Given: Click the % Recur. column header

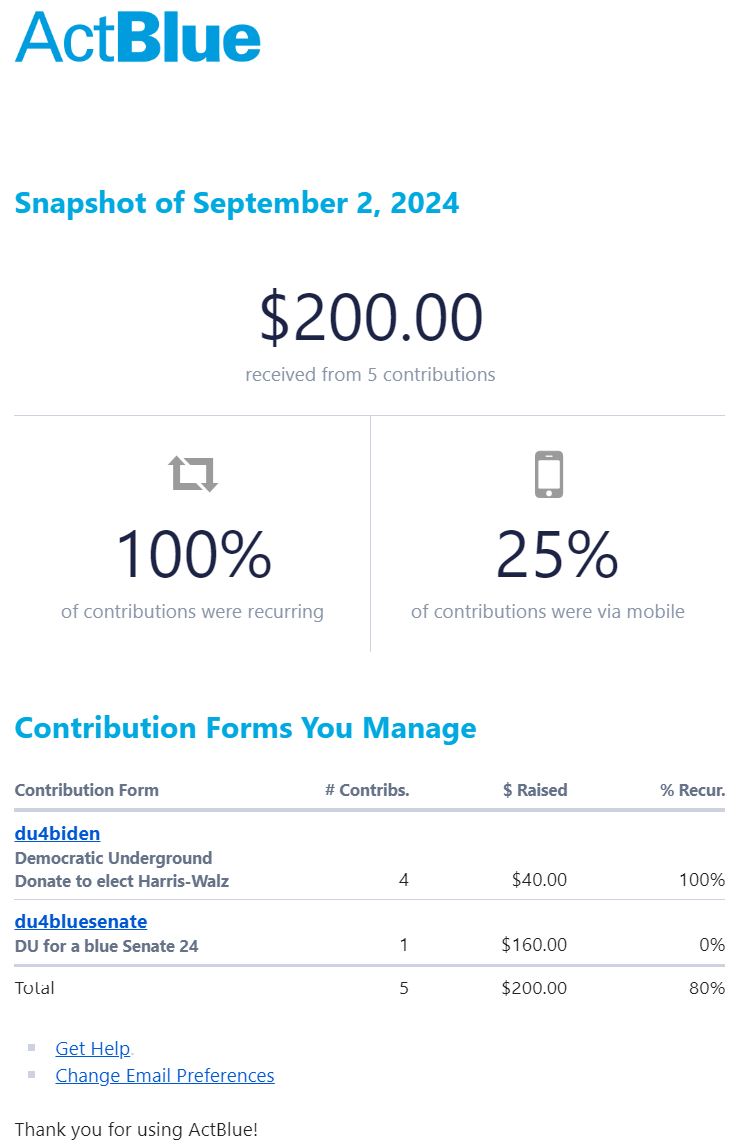Looking at the screenshot, I should pyautogui.click(x=692, y=790).
